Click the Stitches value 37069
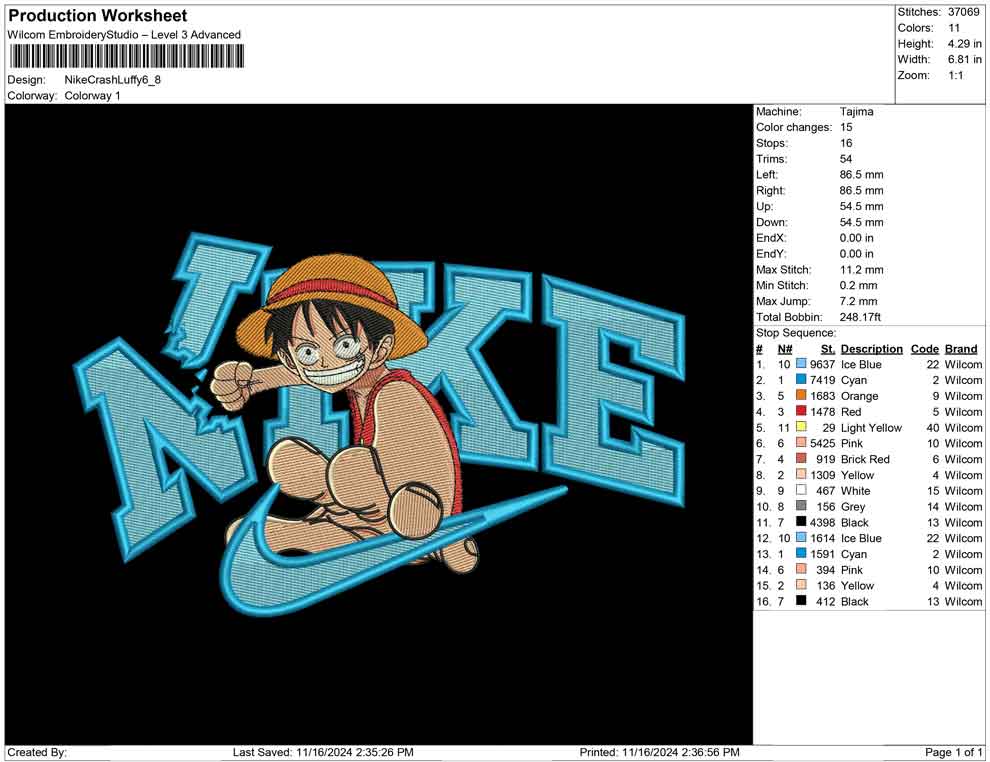This screenshot has width=990, height=762. (x=963, y=12)
